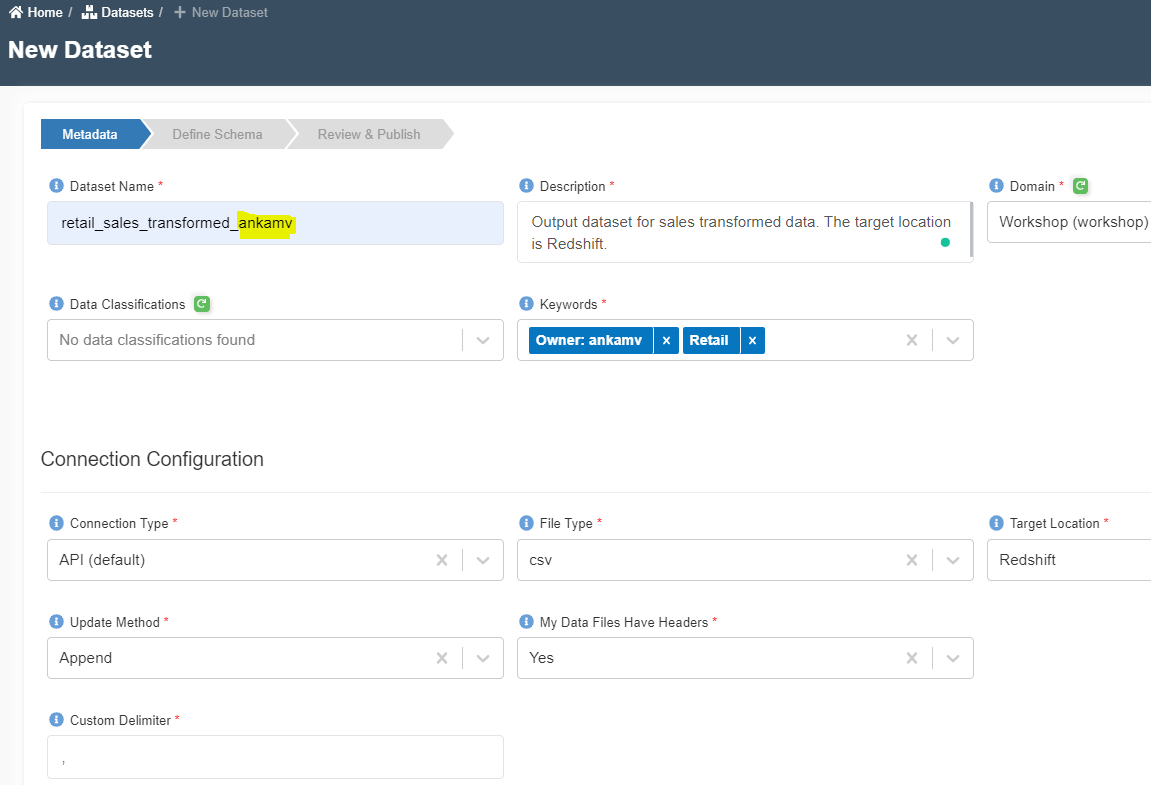Open the Domain Workshop dropdown
1151x785 pixels.
pyautogui.click(x=1069, y=222)
